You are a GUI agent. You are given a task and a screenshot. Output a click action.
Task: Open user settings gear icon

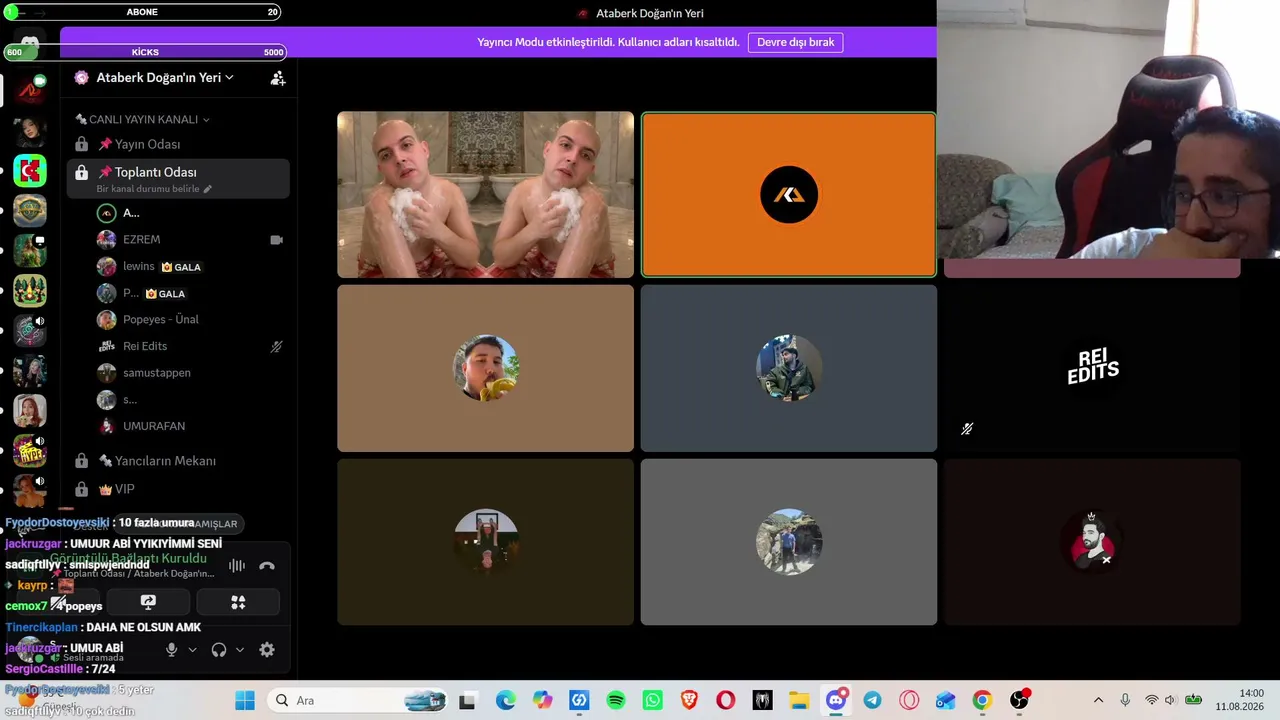(x=267, y=650)
